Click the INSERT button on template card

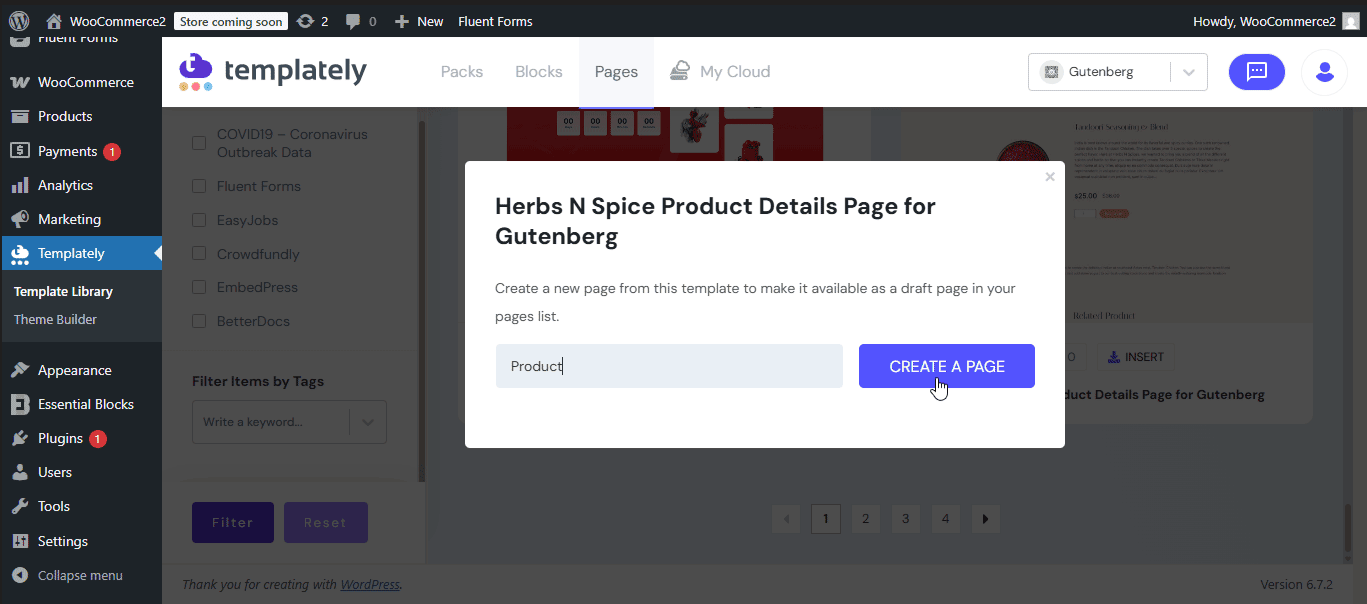[1136, 357]
